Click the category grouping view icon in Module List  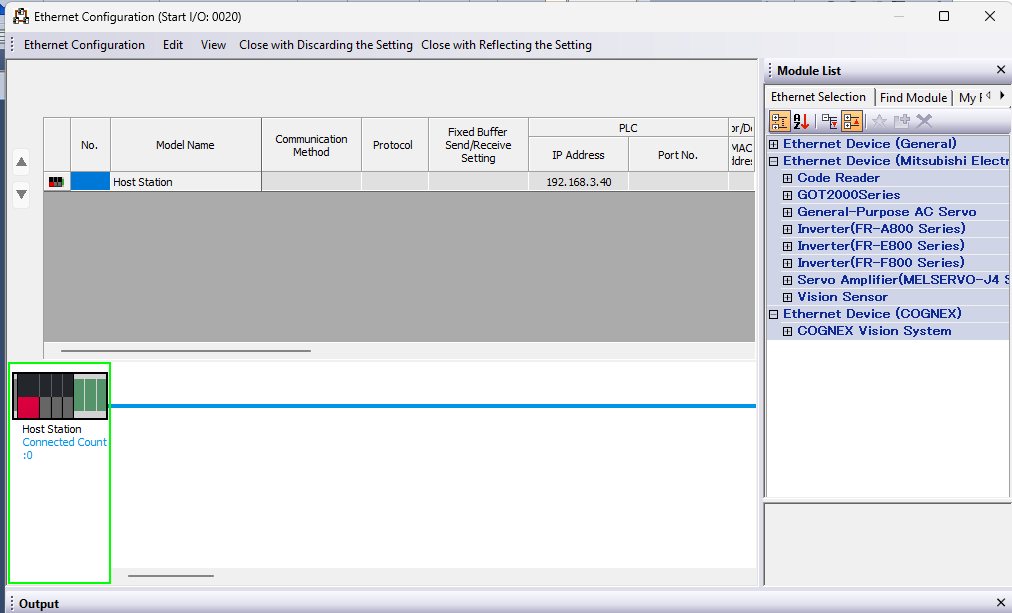779,121
